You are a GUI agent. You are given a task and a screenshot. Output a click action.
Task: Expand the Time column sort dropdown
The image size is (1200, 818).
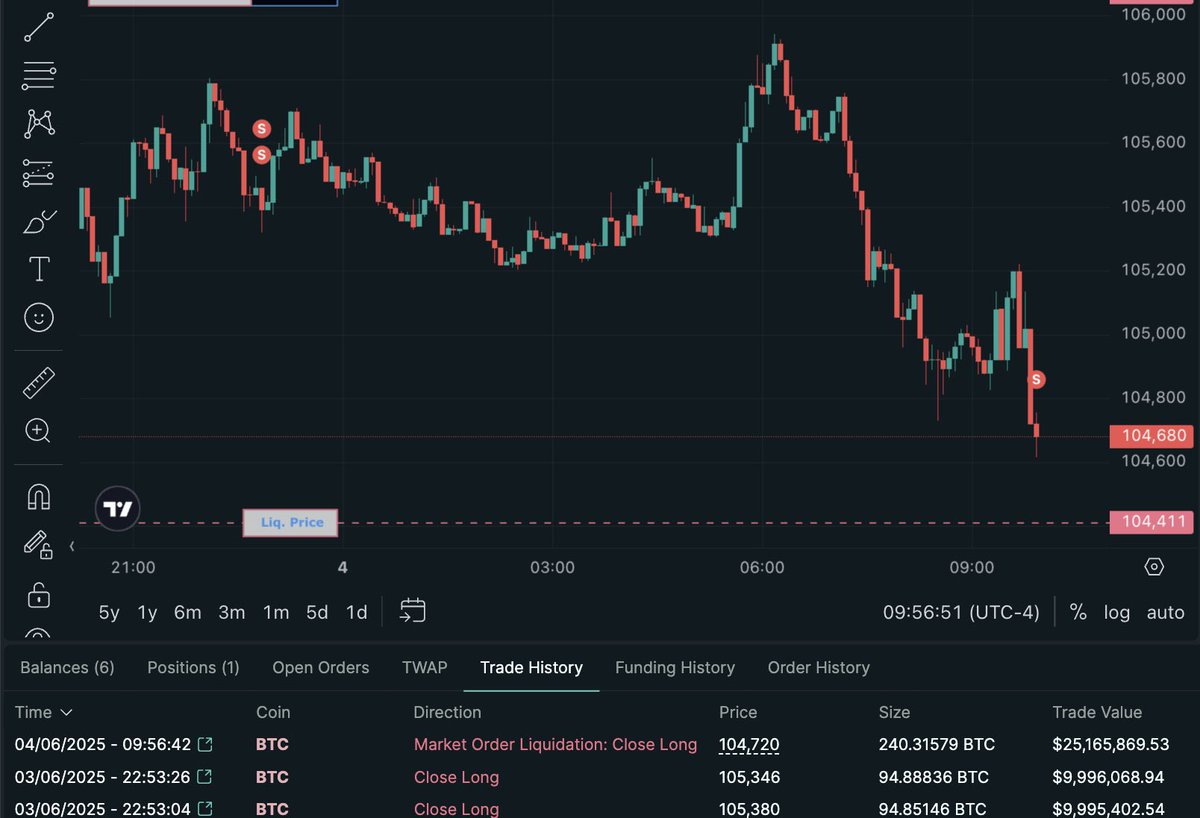click(x=66, y=712)
